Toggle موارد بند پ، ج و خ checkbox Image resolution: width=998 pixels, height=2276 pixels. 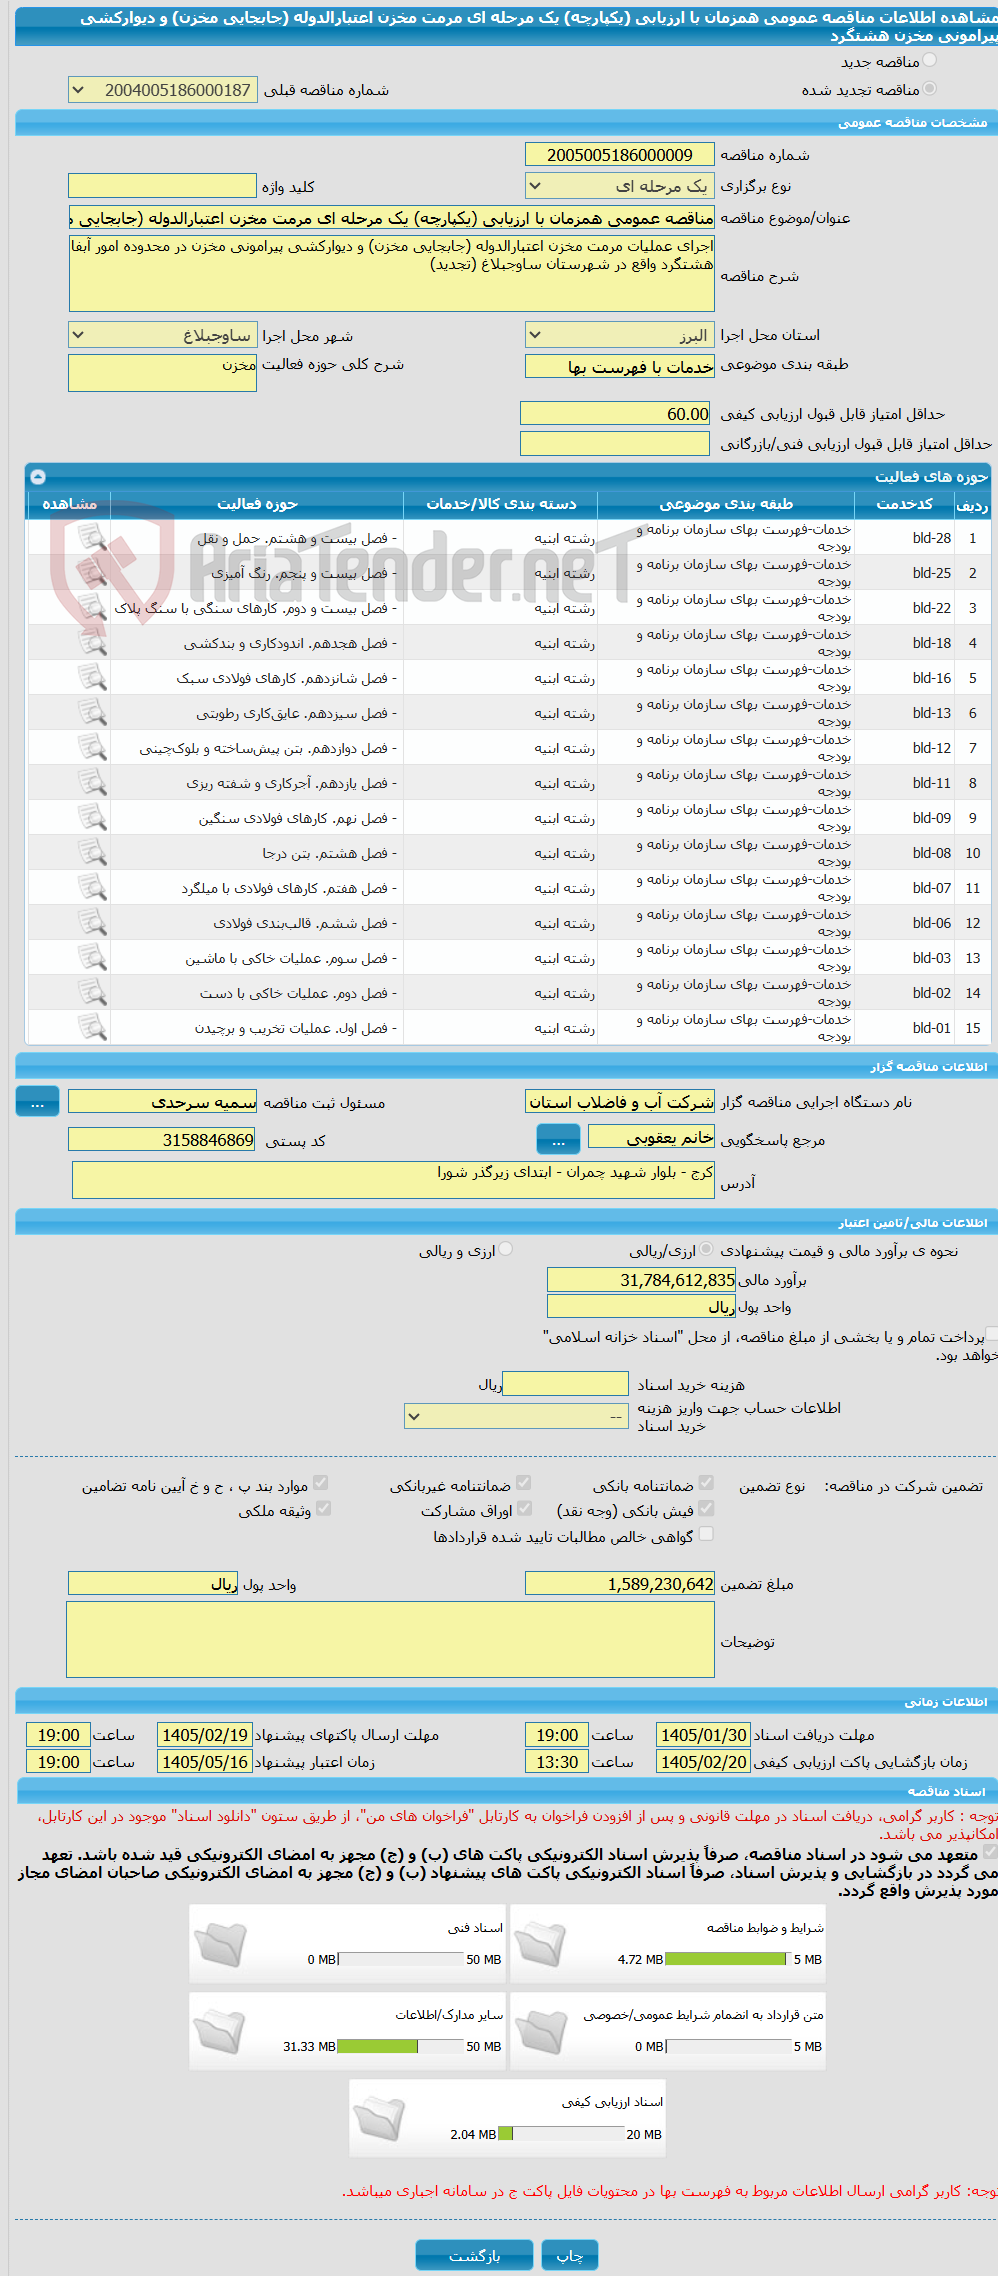click(320, 1484)
